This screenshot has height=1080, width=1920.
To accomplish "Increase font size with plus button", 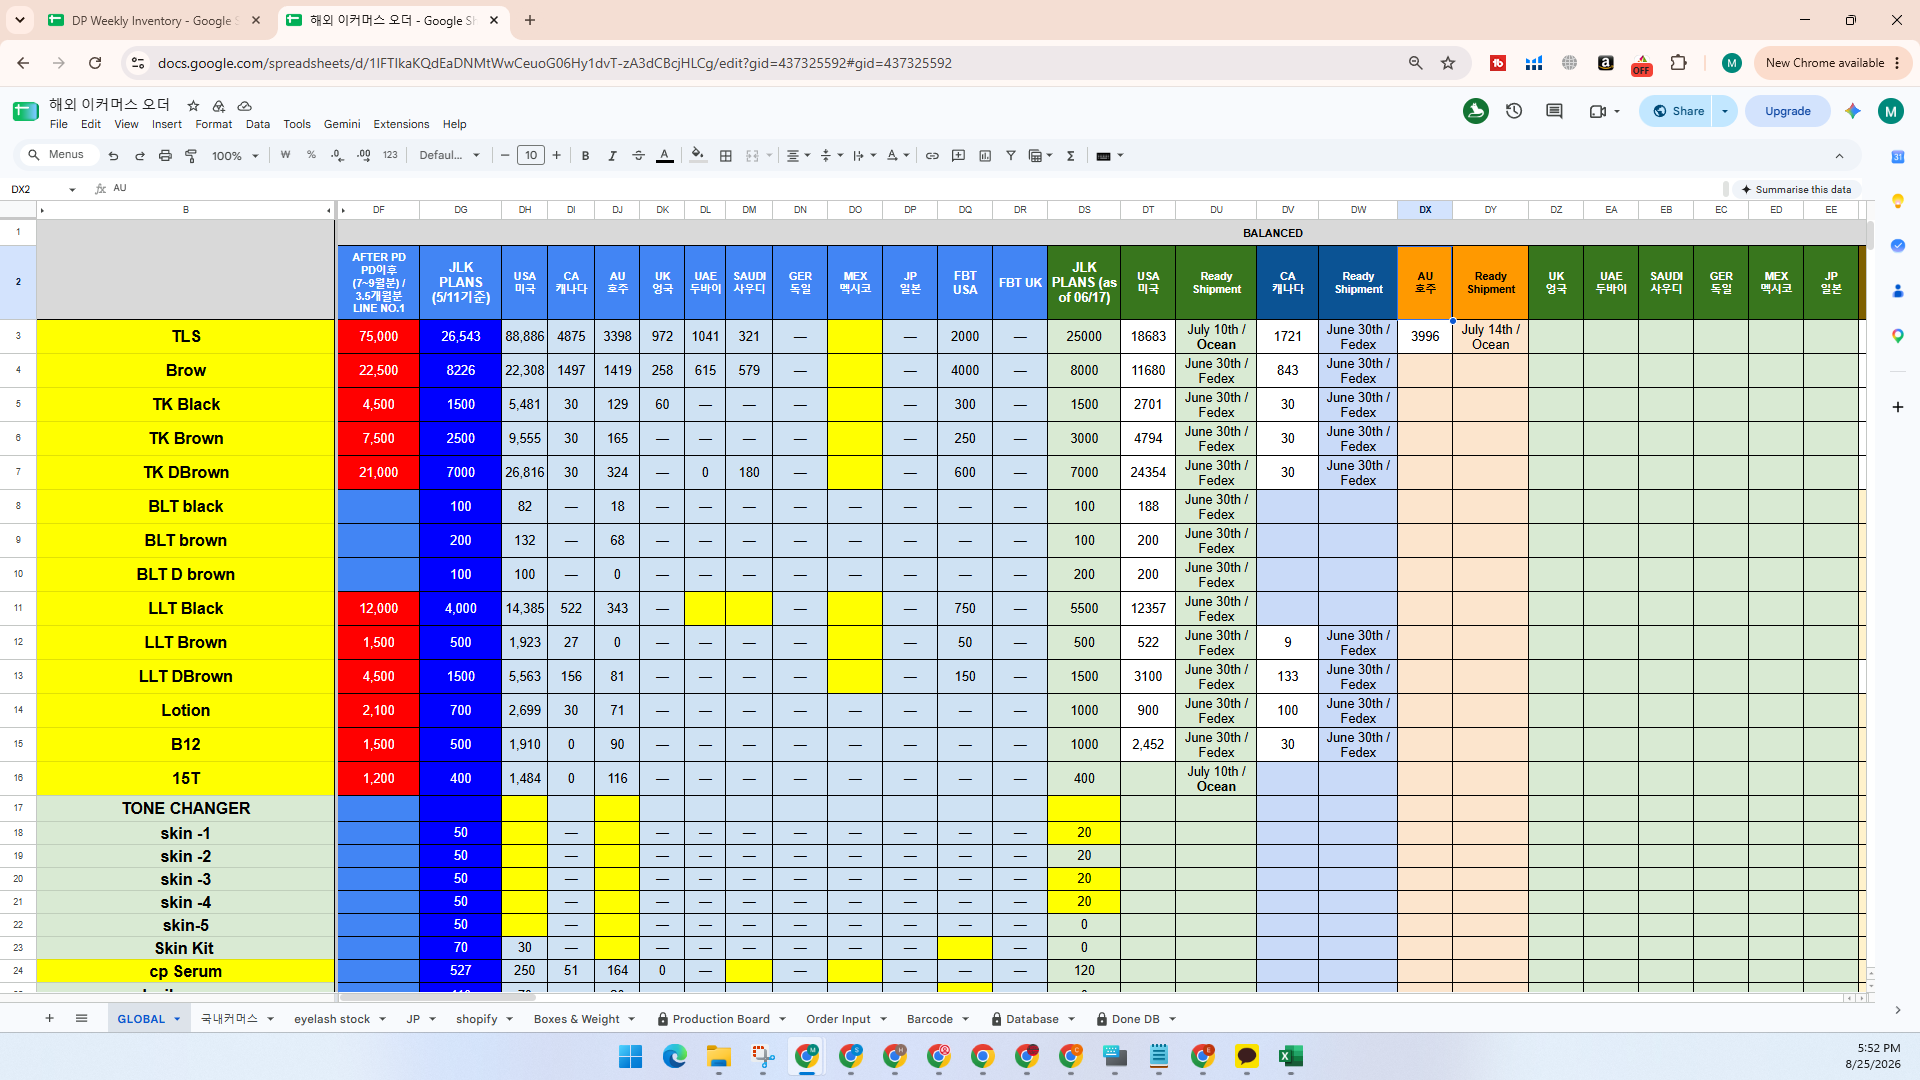I will click(557, 155).
